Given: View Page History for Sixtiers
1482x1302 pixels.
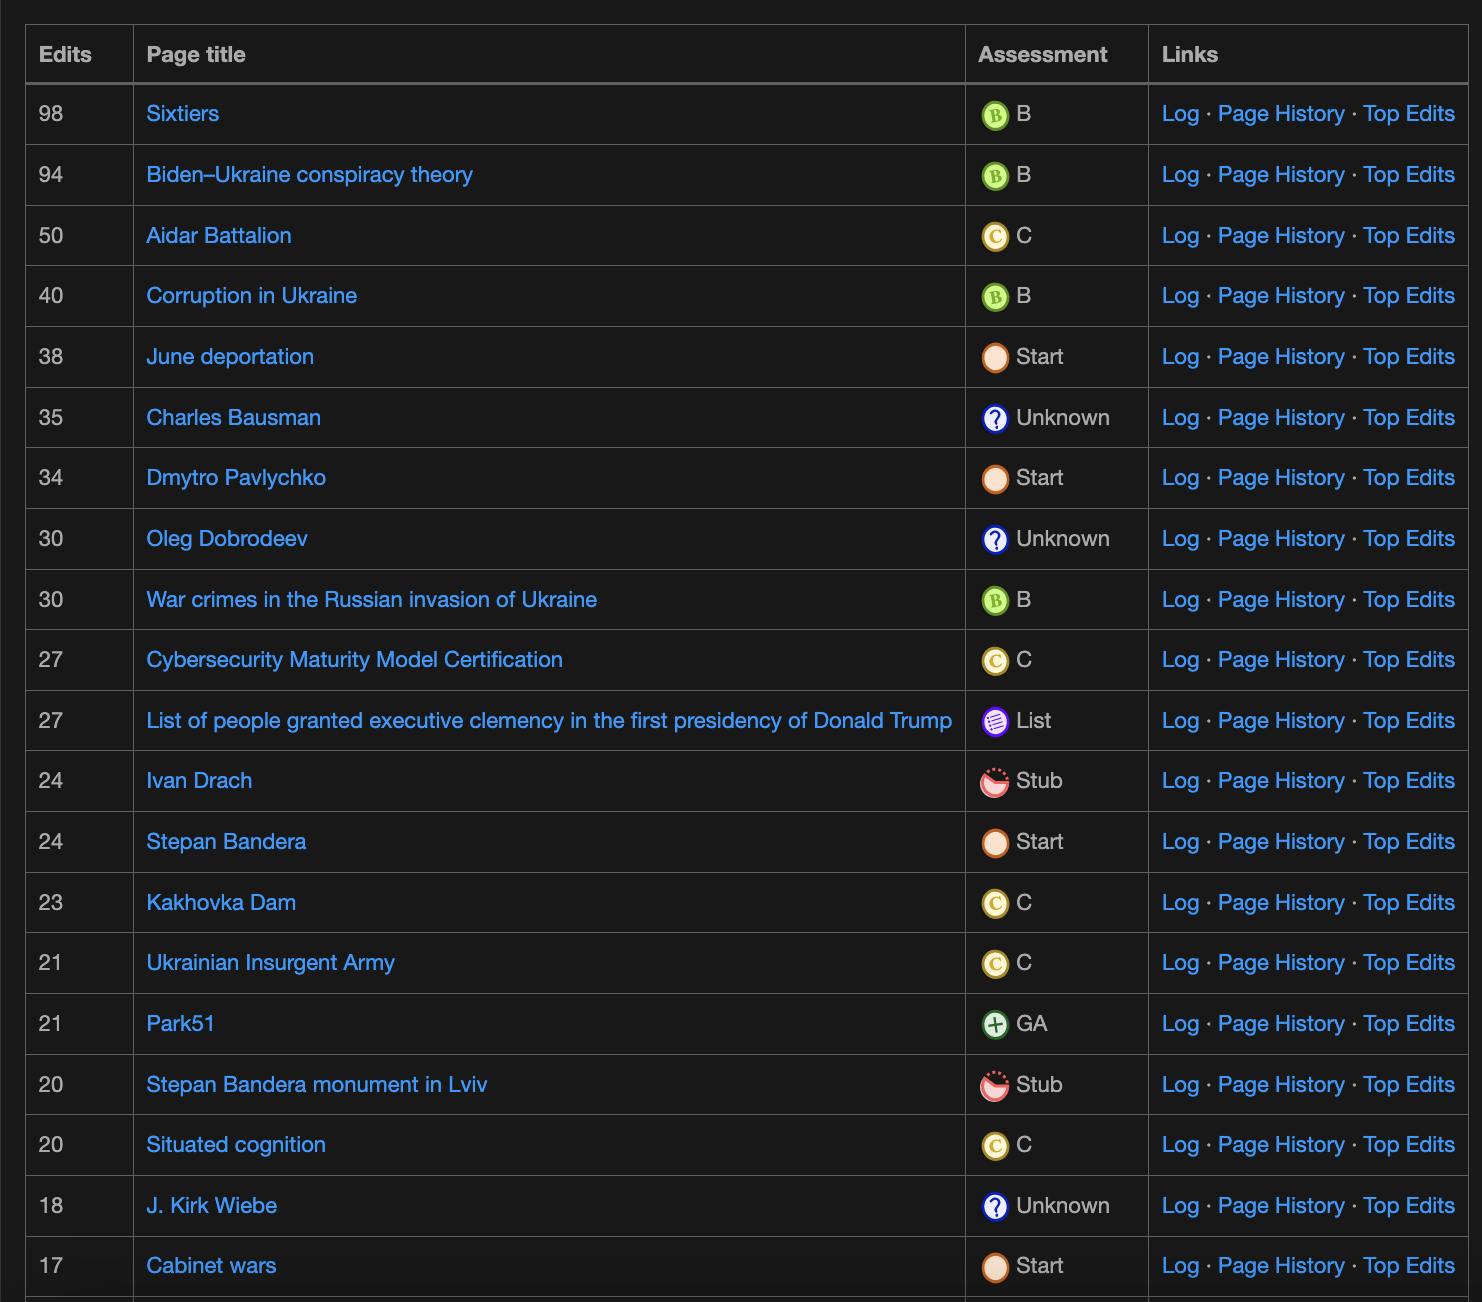Looking at the screenshot, I should point(1281,114).
